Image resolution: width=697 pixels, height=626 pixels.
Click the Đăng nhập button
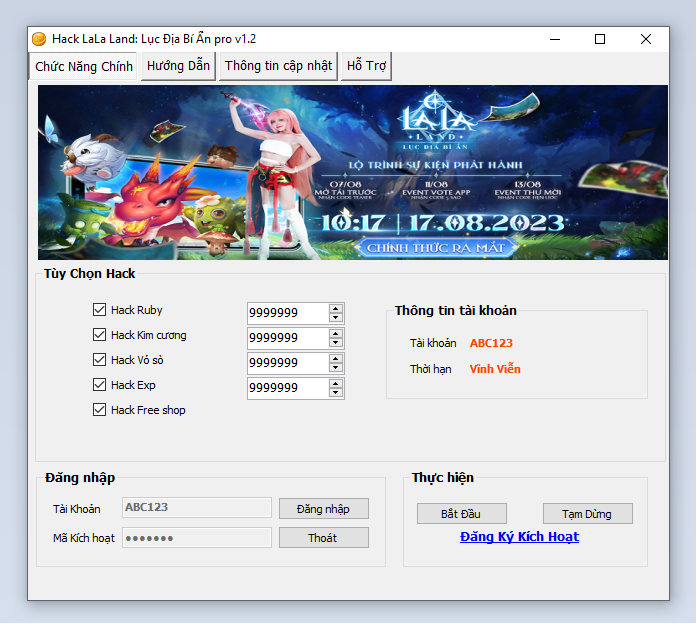point(323,509)
